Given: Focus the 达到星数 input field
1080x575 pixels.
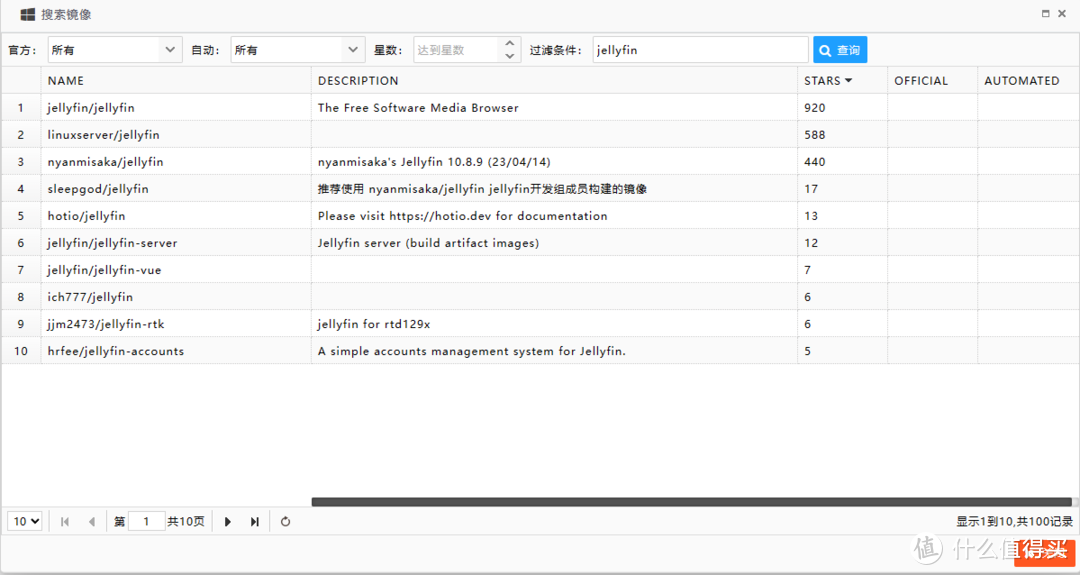Looking at the screenshot, I should coord(455,50).
